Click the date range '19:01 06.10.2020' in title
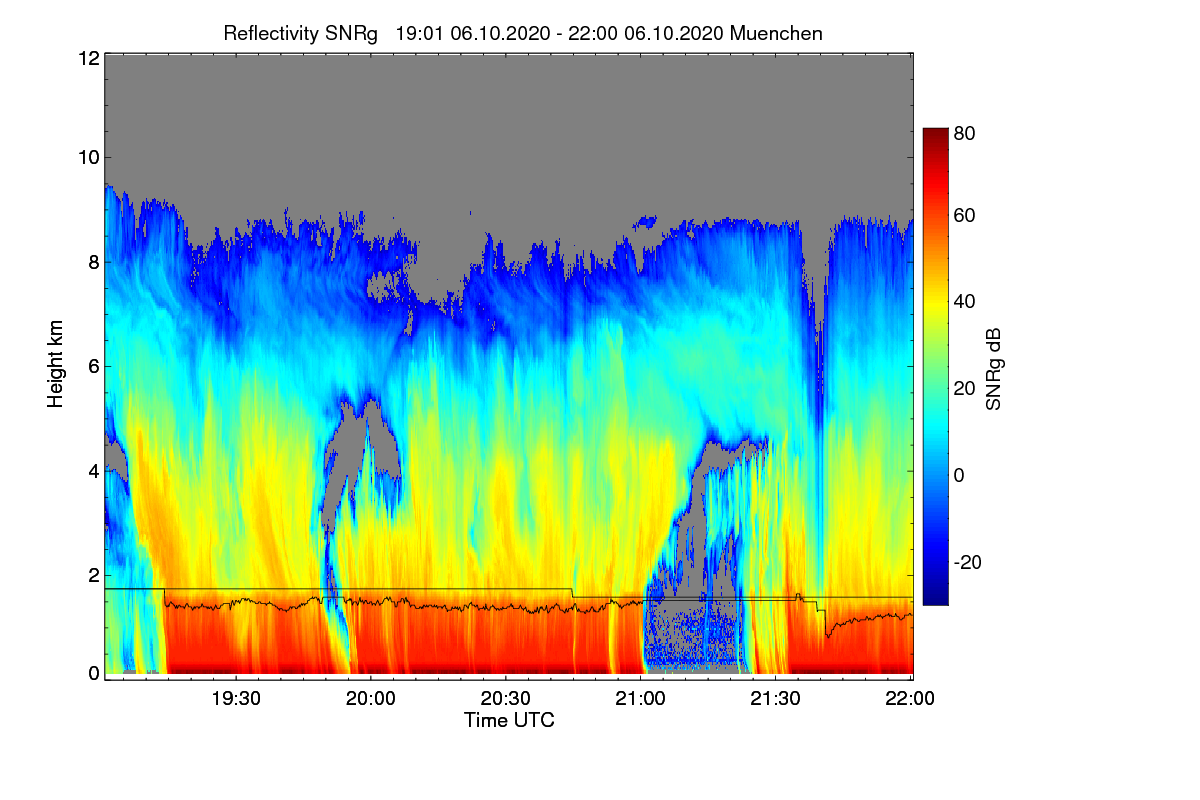The image size is (1200, 800). click(471, 33)
